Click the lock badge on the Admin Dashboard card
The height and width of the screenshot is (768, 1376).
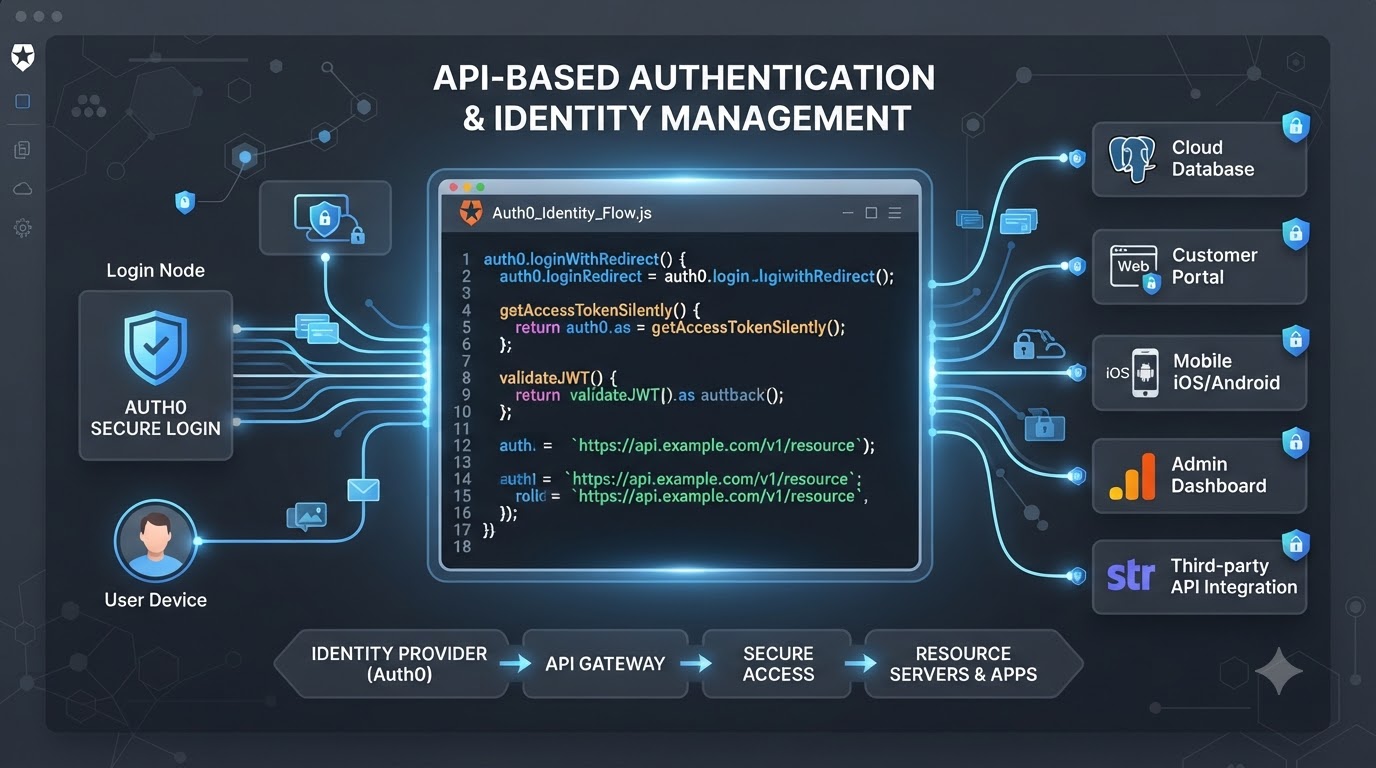point(1296,442)
